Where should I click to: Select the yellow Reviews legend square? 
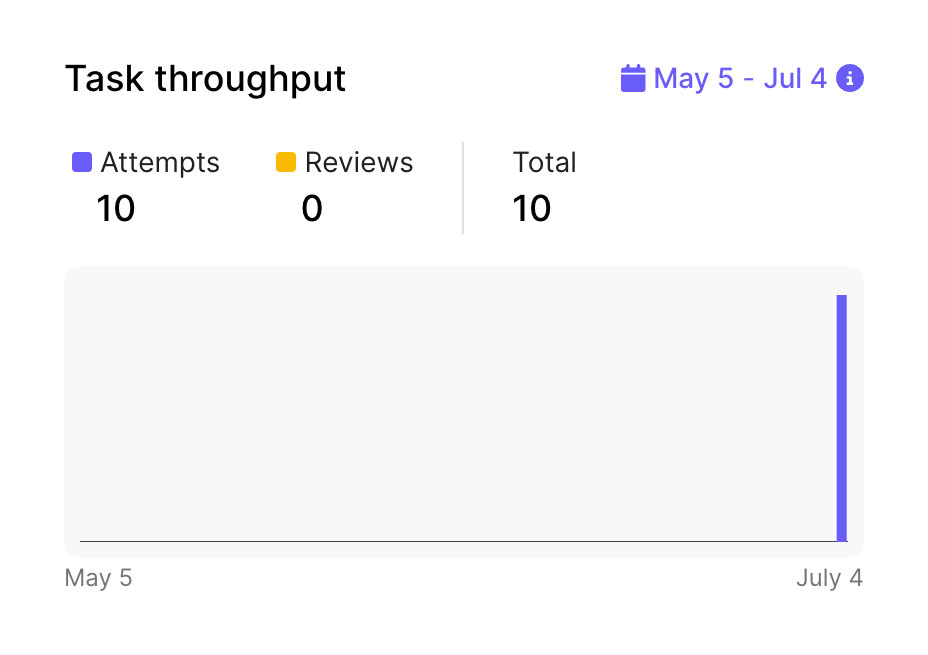point(285,161)
